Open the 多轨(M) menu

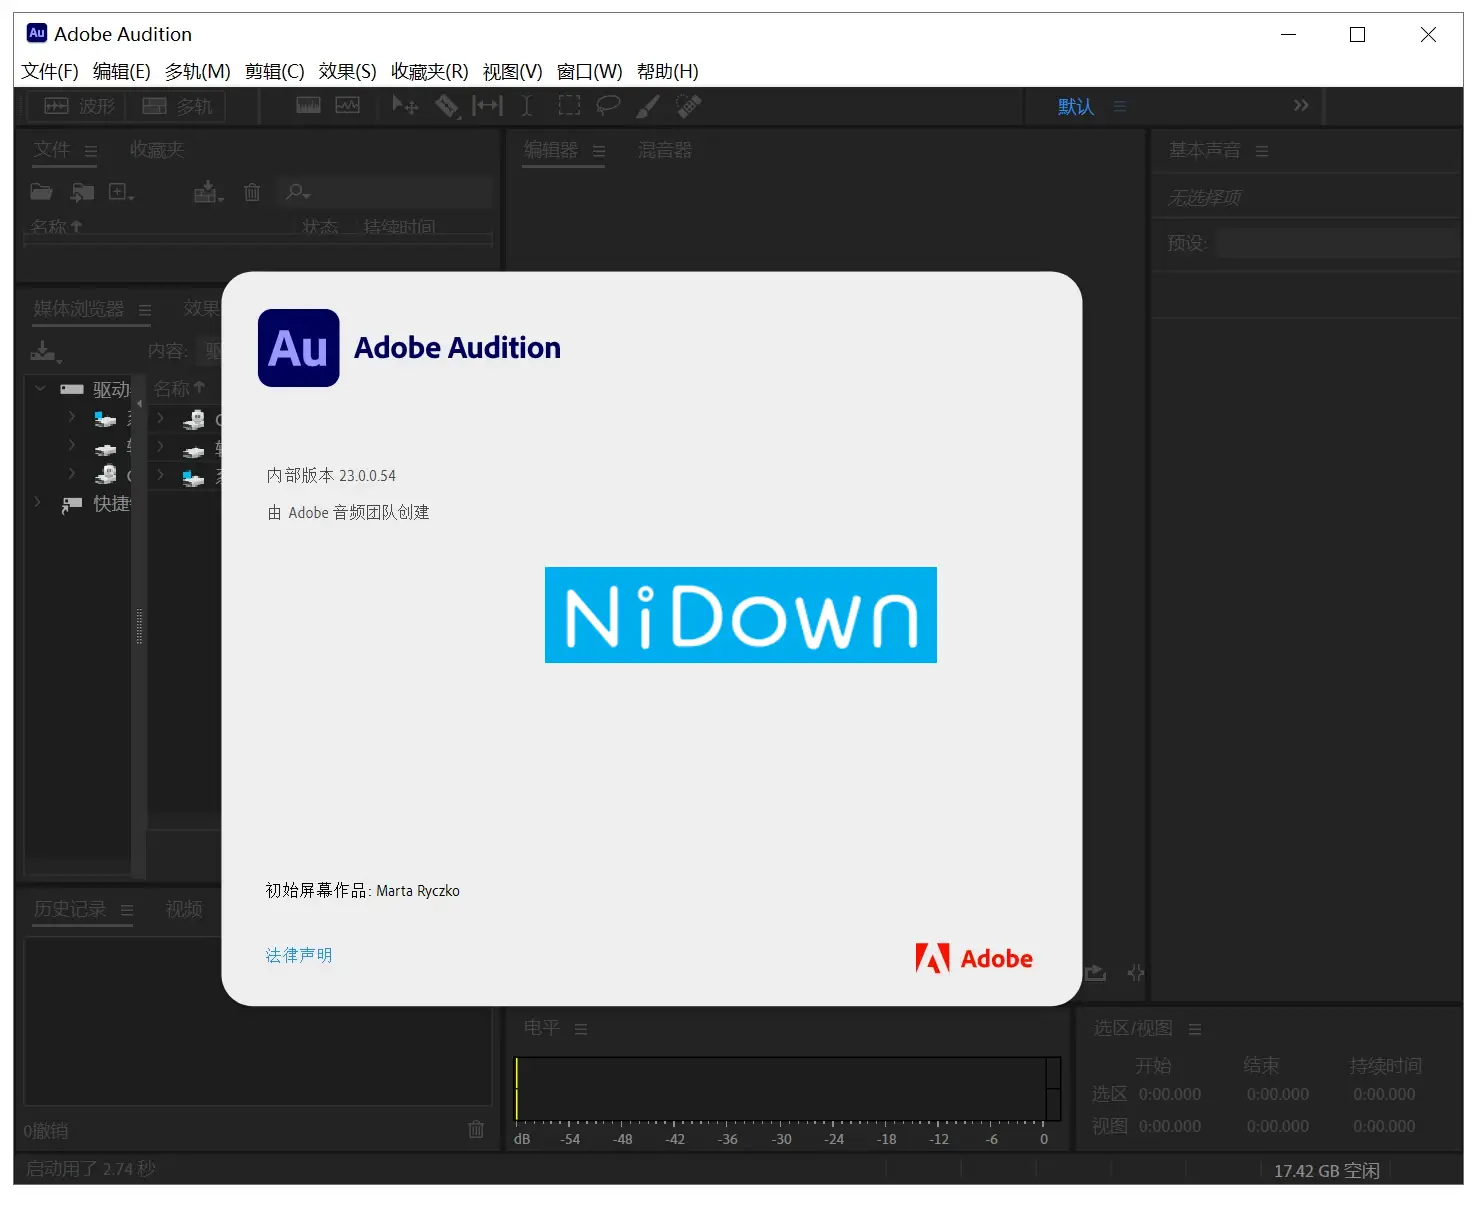(x=197, y=71)
